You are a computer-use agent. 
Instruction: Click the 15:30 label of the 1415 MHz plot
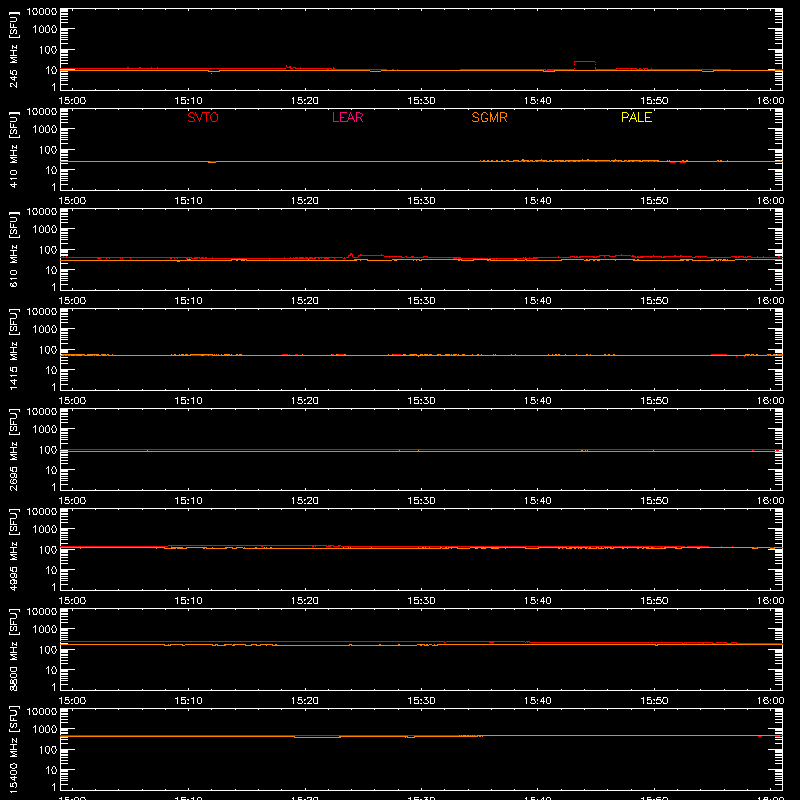pyautogui.click(x=421, y=401)
